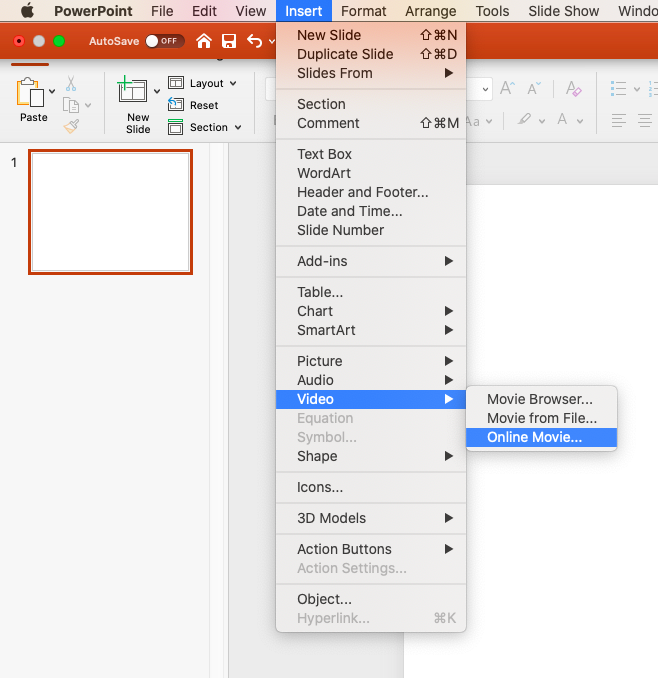Click the New Slide icon
Screen dimensions: 658x678
coord(132,89)
